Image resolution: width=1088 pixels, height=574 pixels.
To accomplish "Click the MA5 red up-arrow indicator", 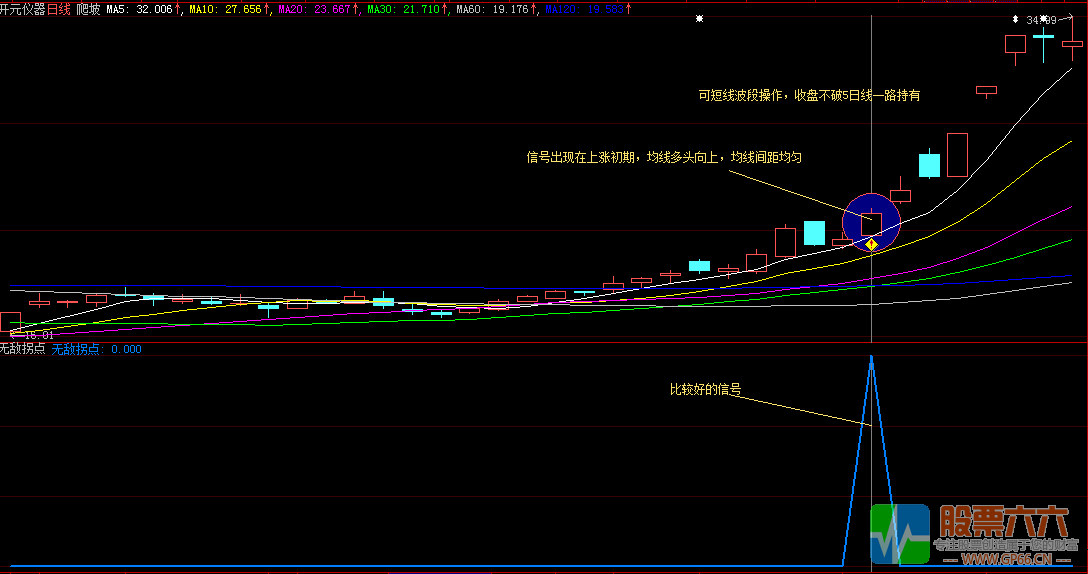I will point(178,9).
